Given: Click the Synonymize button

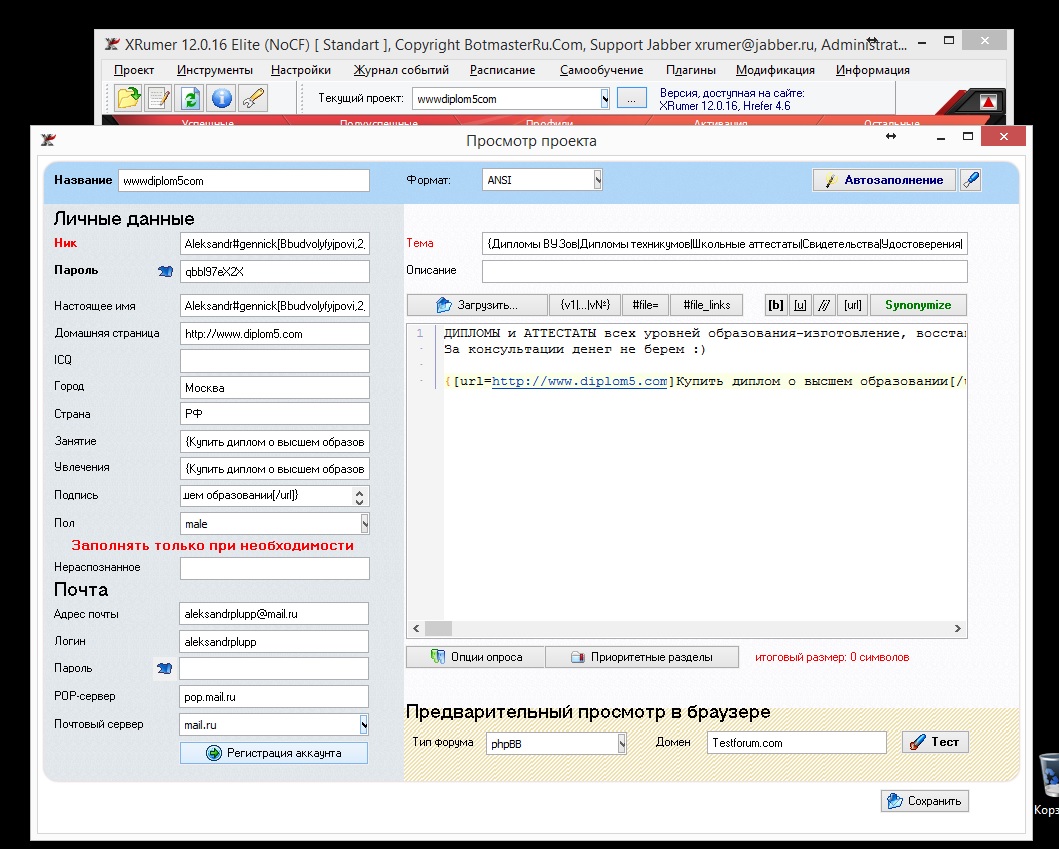Looking at the screenshot, I should (918, 305).
